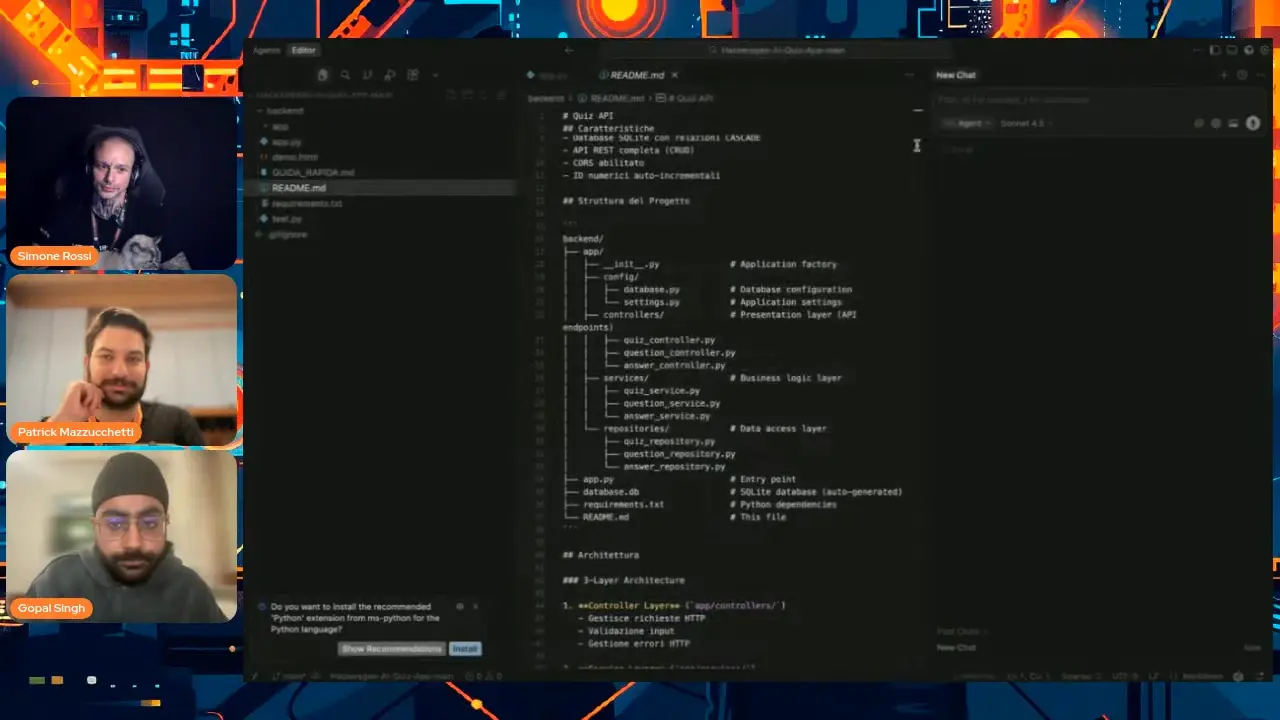Open chat history clock icon
Screen dimensions: 1280x720
pos(1242,75)
